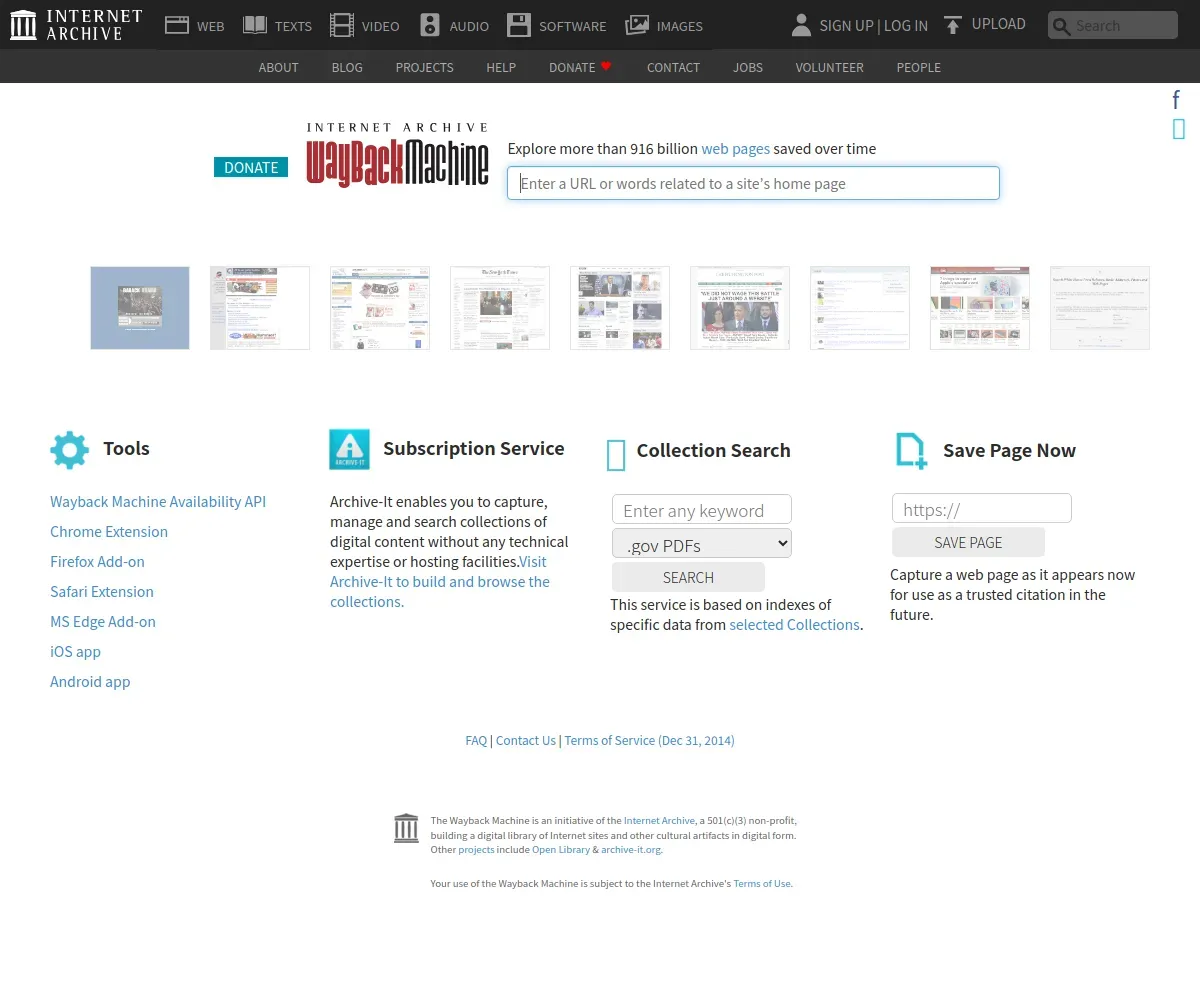The image size is (1200, 1000).
Task: Open the iOS app link
Action: (75, 652)
